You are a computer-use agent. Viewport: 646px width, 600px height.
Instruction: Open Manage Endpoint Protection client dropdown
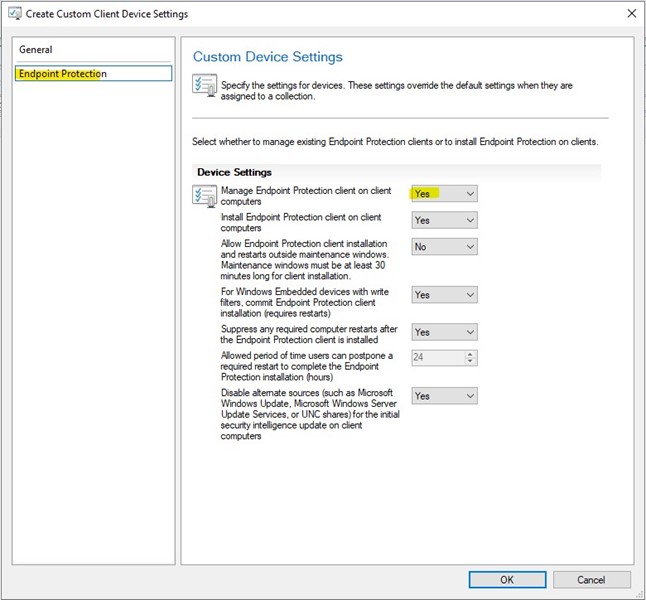pyautogui.click(x=445, y=194)
